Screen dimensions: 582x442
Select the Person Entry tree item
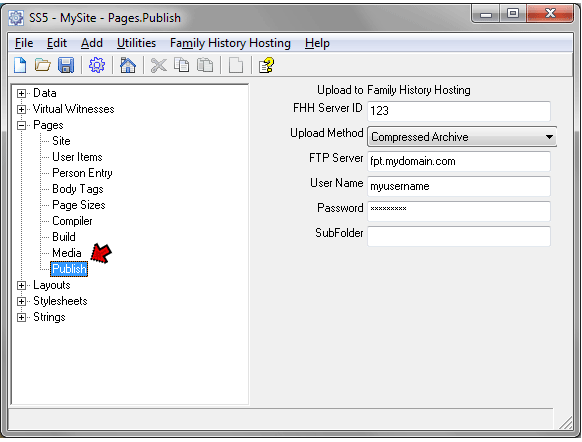coord(82,173)
